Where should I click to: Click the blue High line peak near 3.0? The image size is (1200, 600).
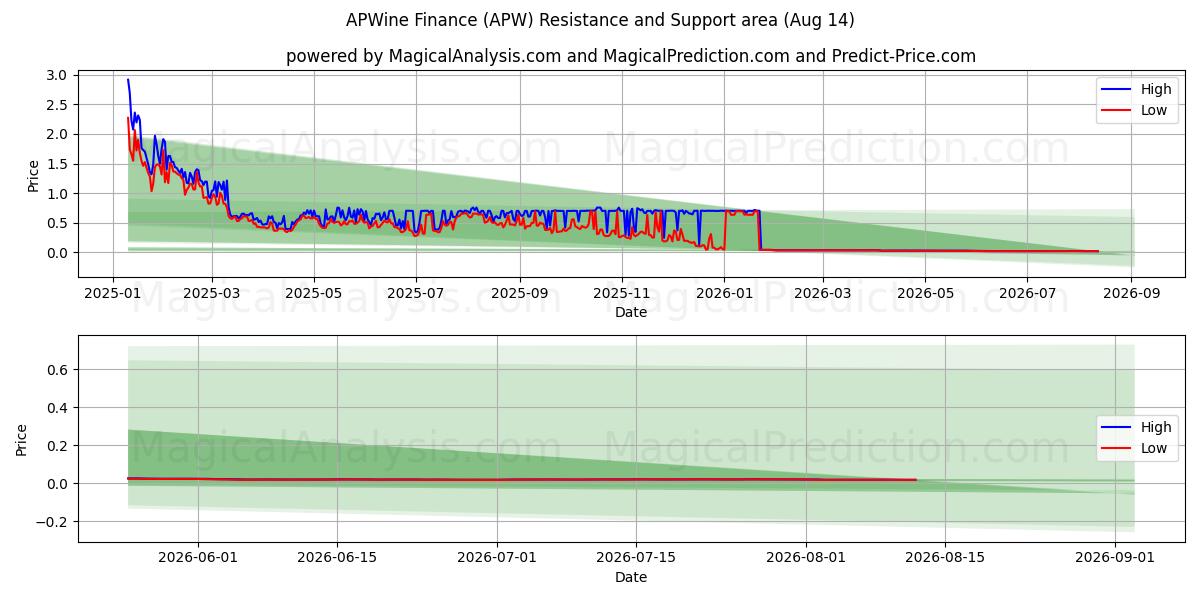(128, 80)
